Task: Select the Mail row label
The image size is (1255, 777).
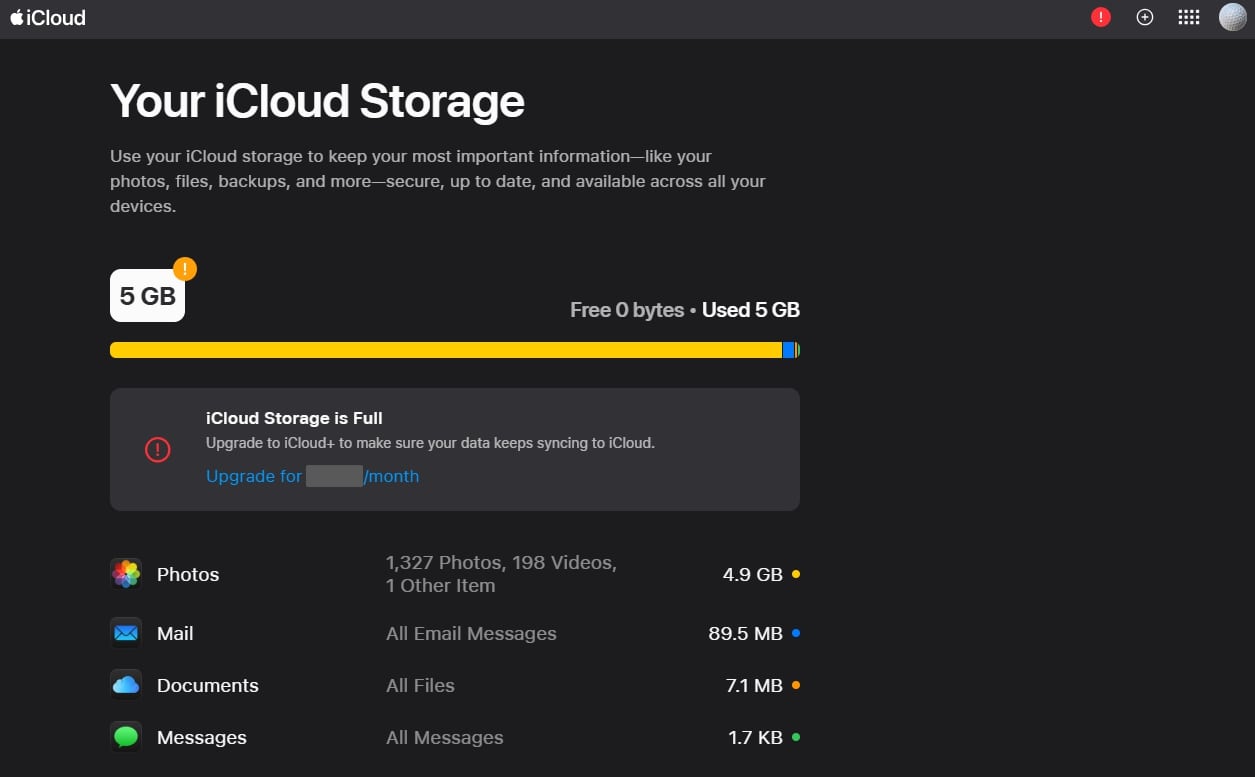Action: (175, 633)
